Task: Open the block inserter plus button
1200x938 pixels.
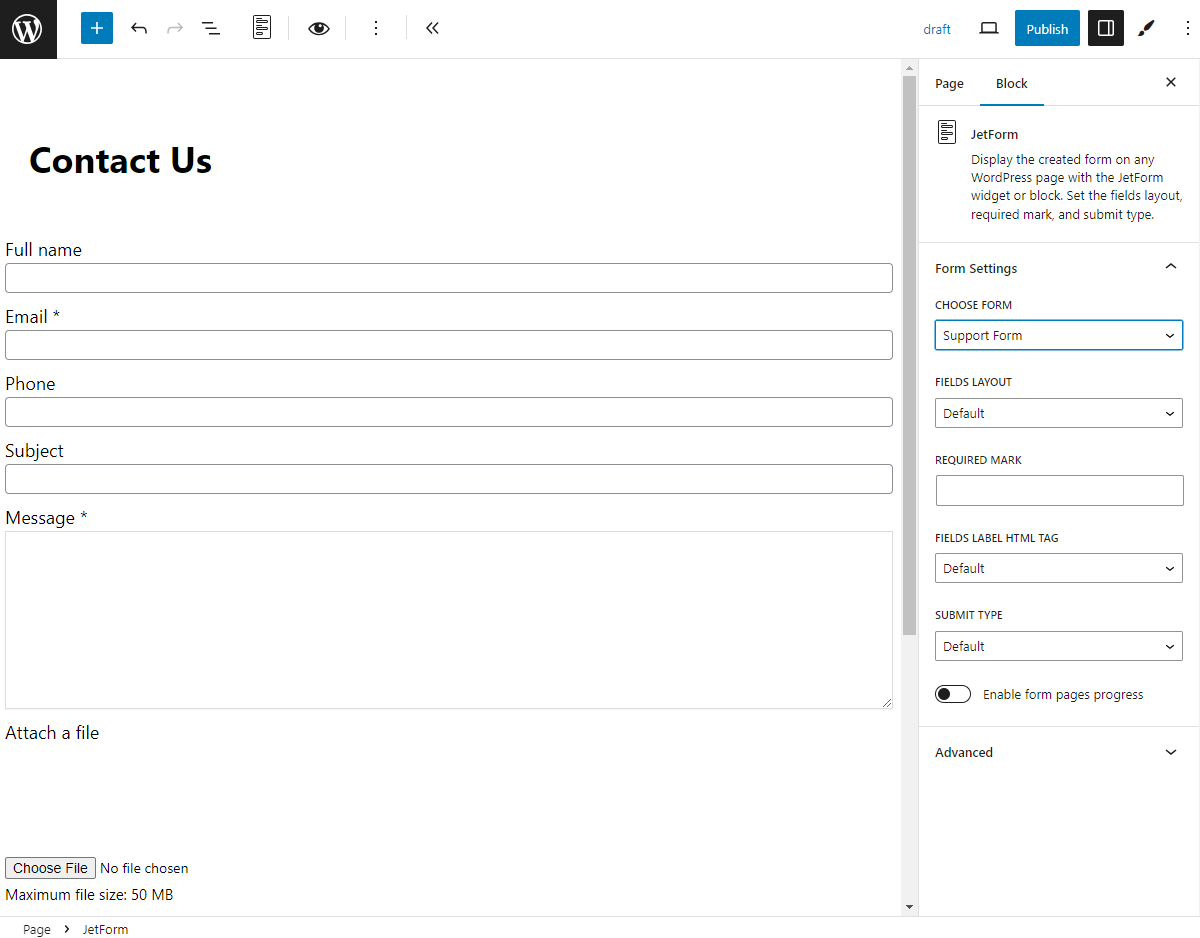Action: pos(97,28)
